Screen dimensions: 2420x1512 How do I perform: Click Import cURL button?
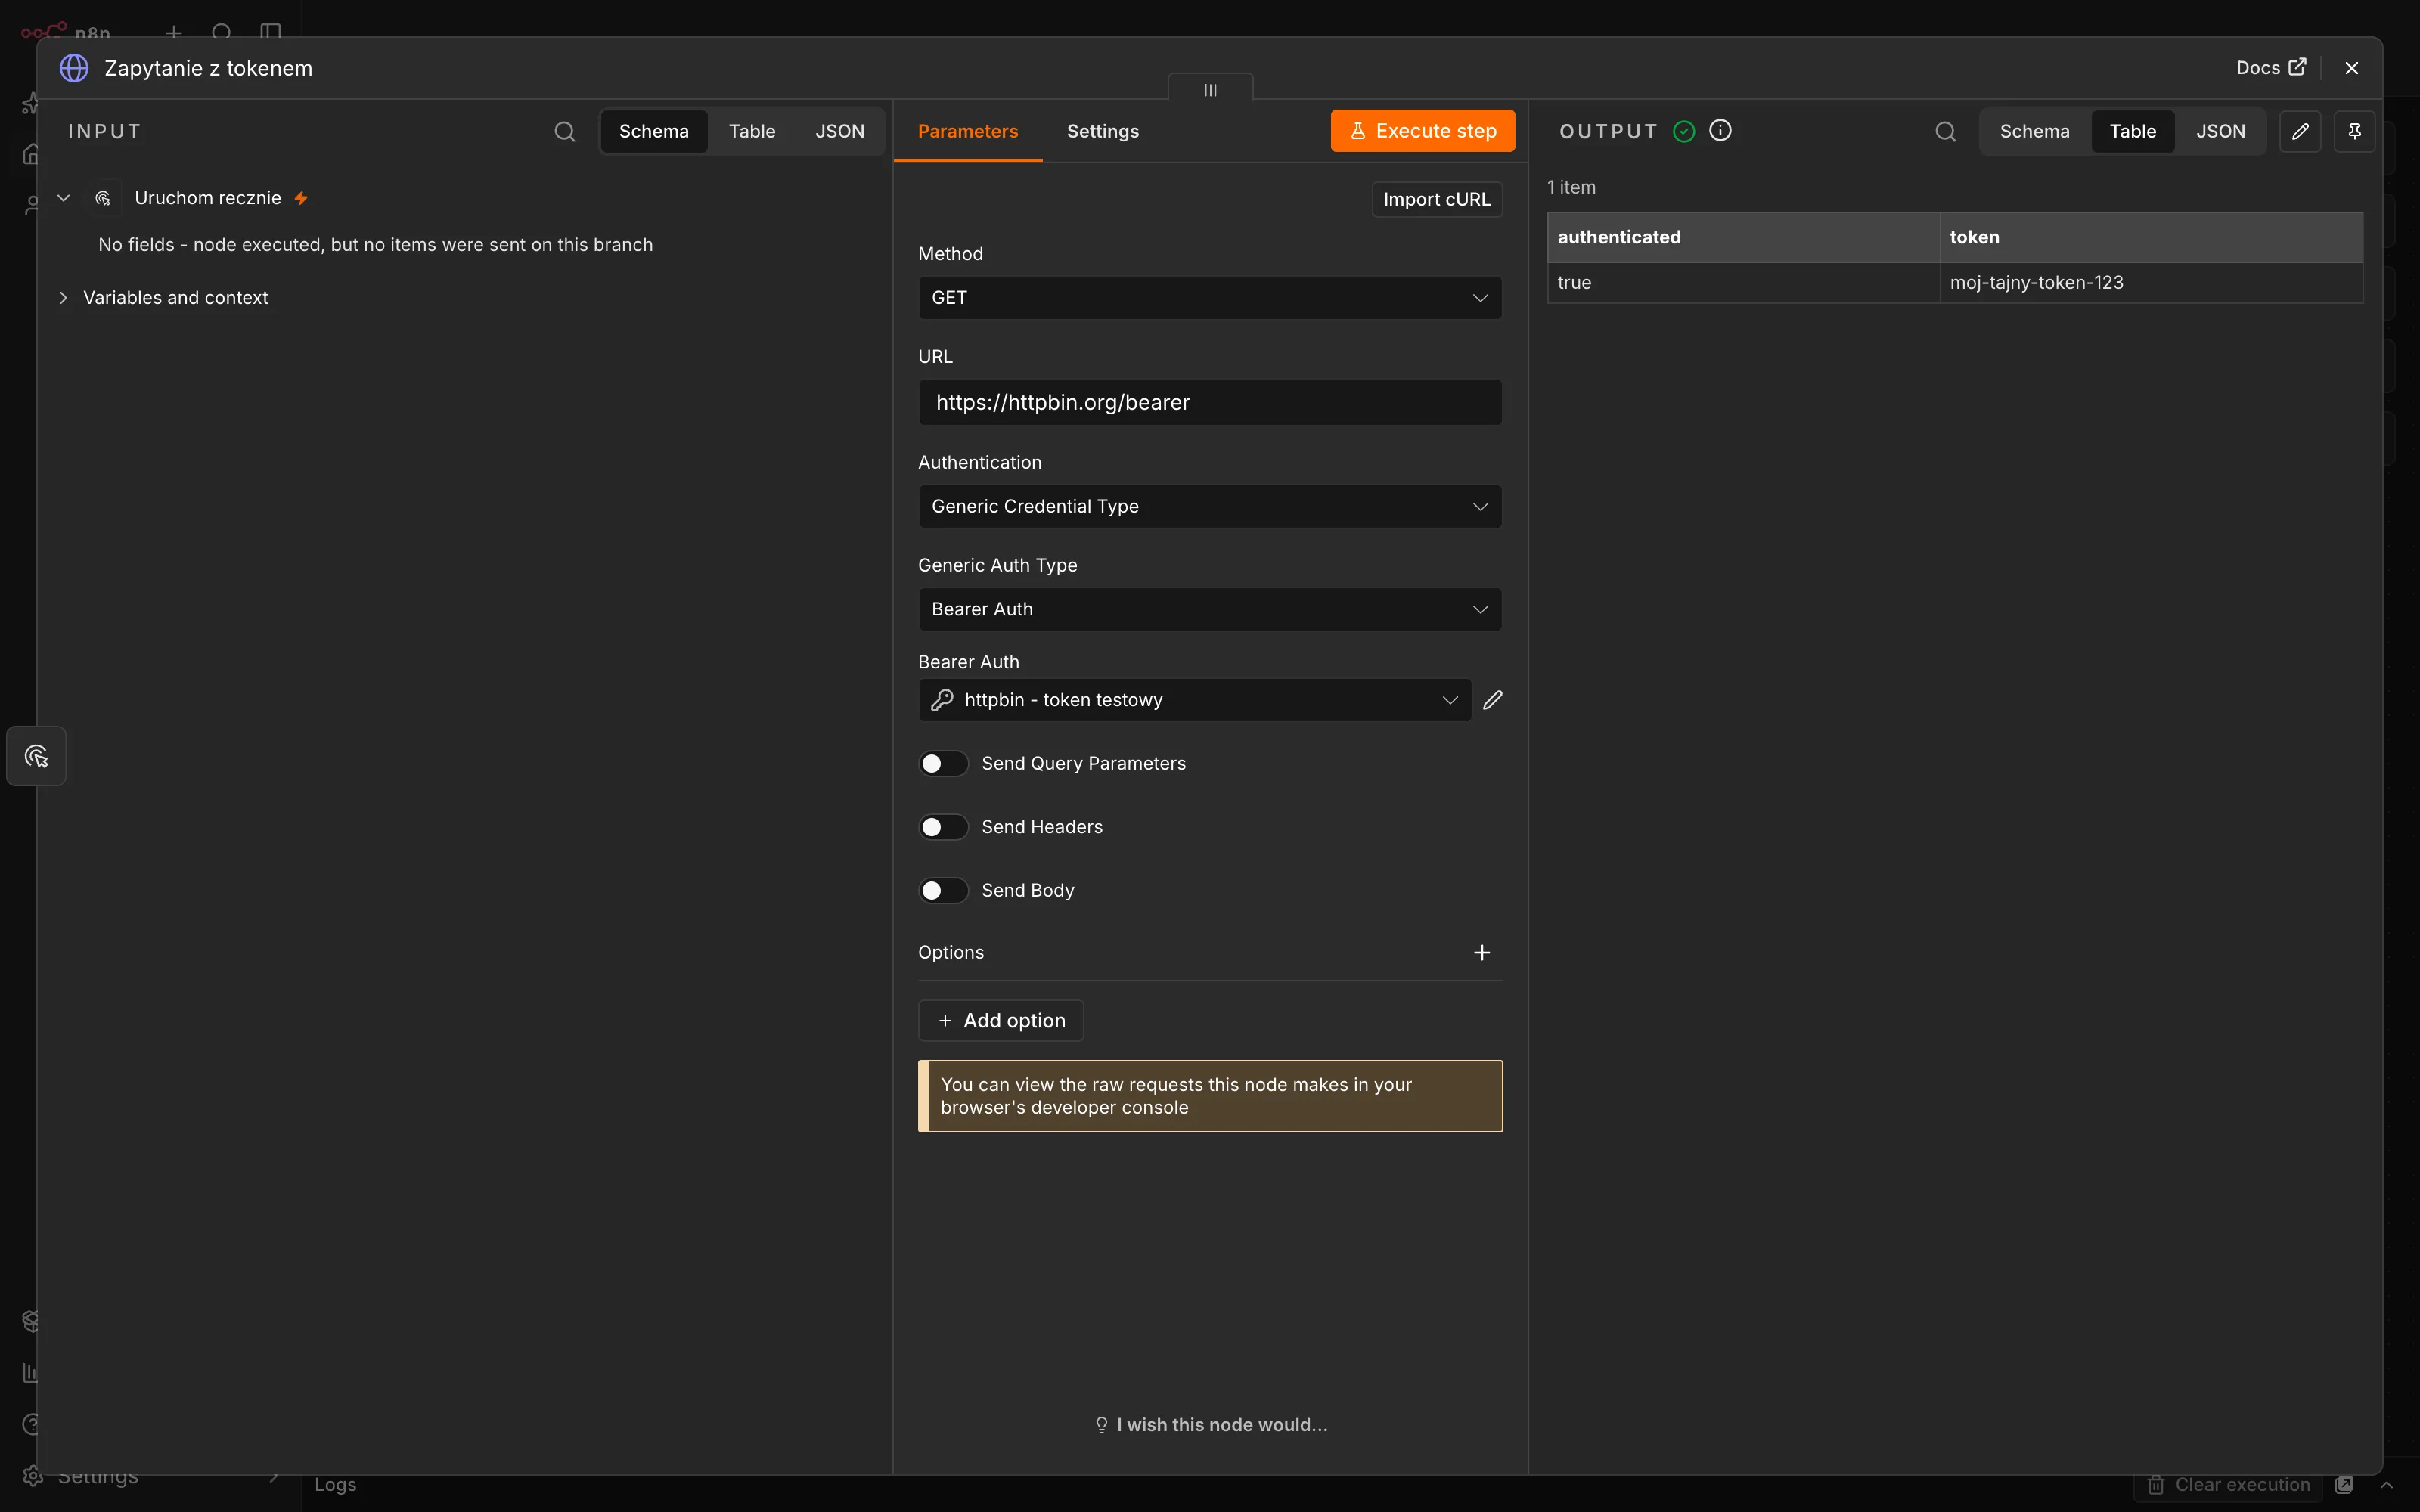point(1436,199)
